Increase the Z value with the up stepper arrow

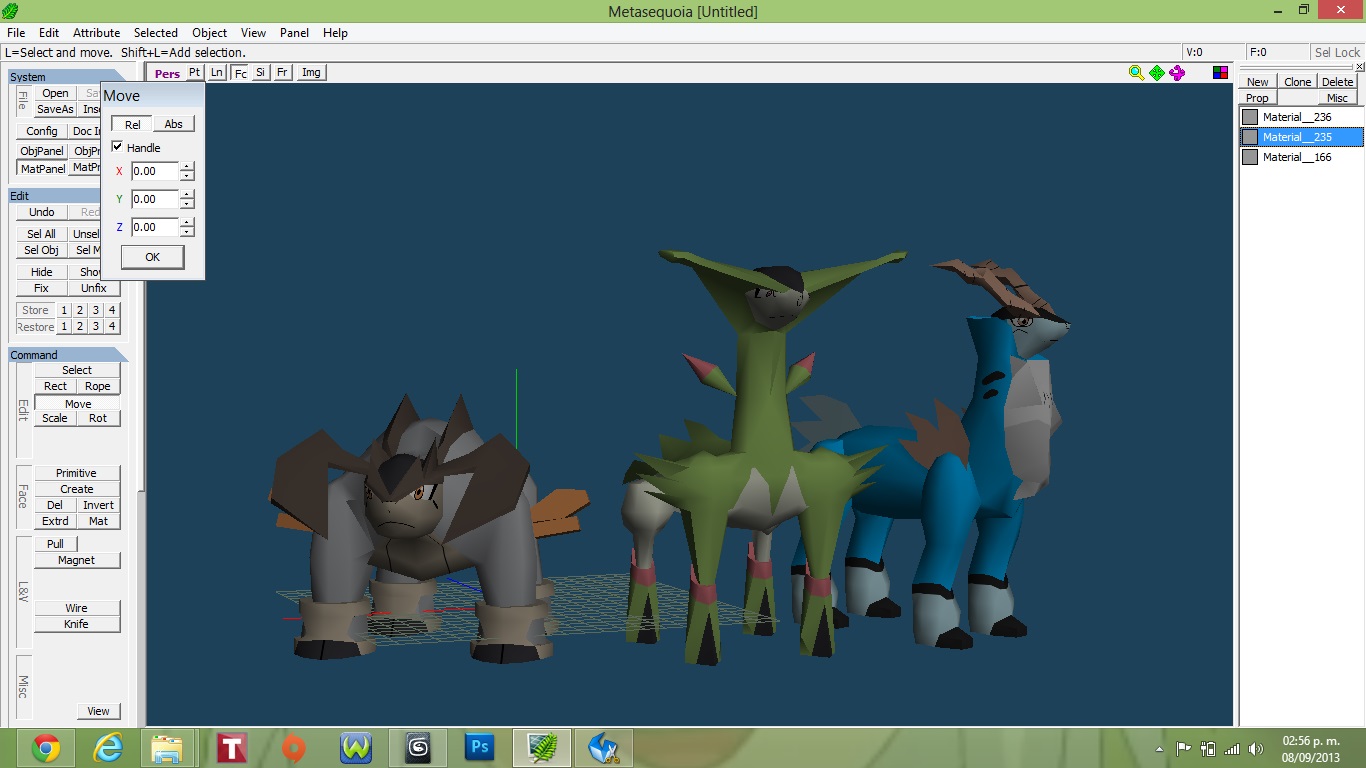[187, 222]
